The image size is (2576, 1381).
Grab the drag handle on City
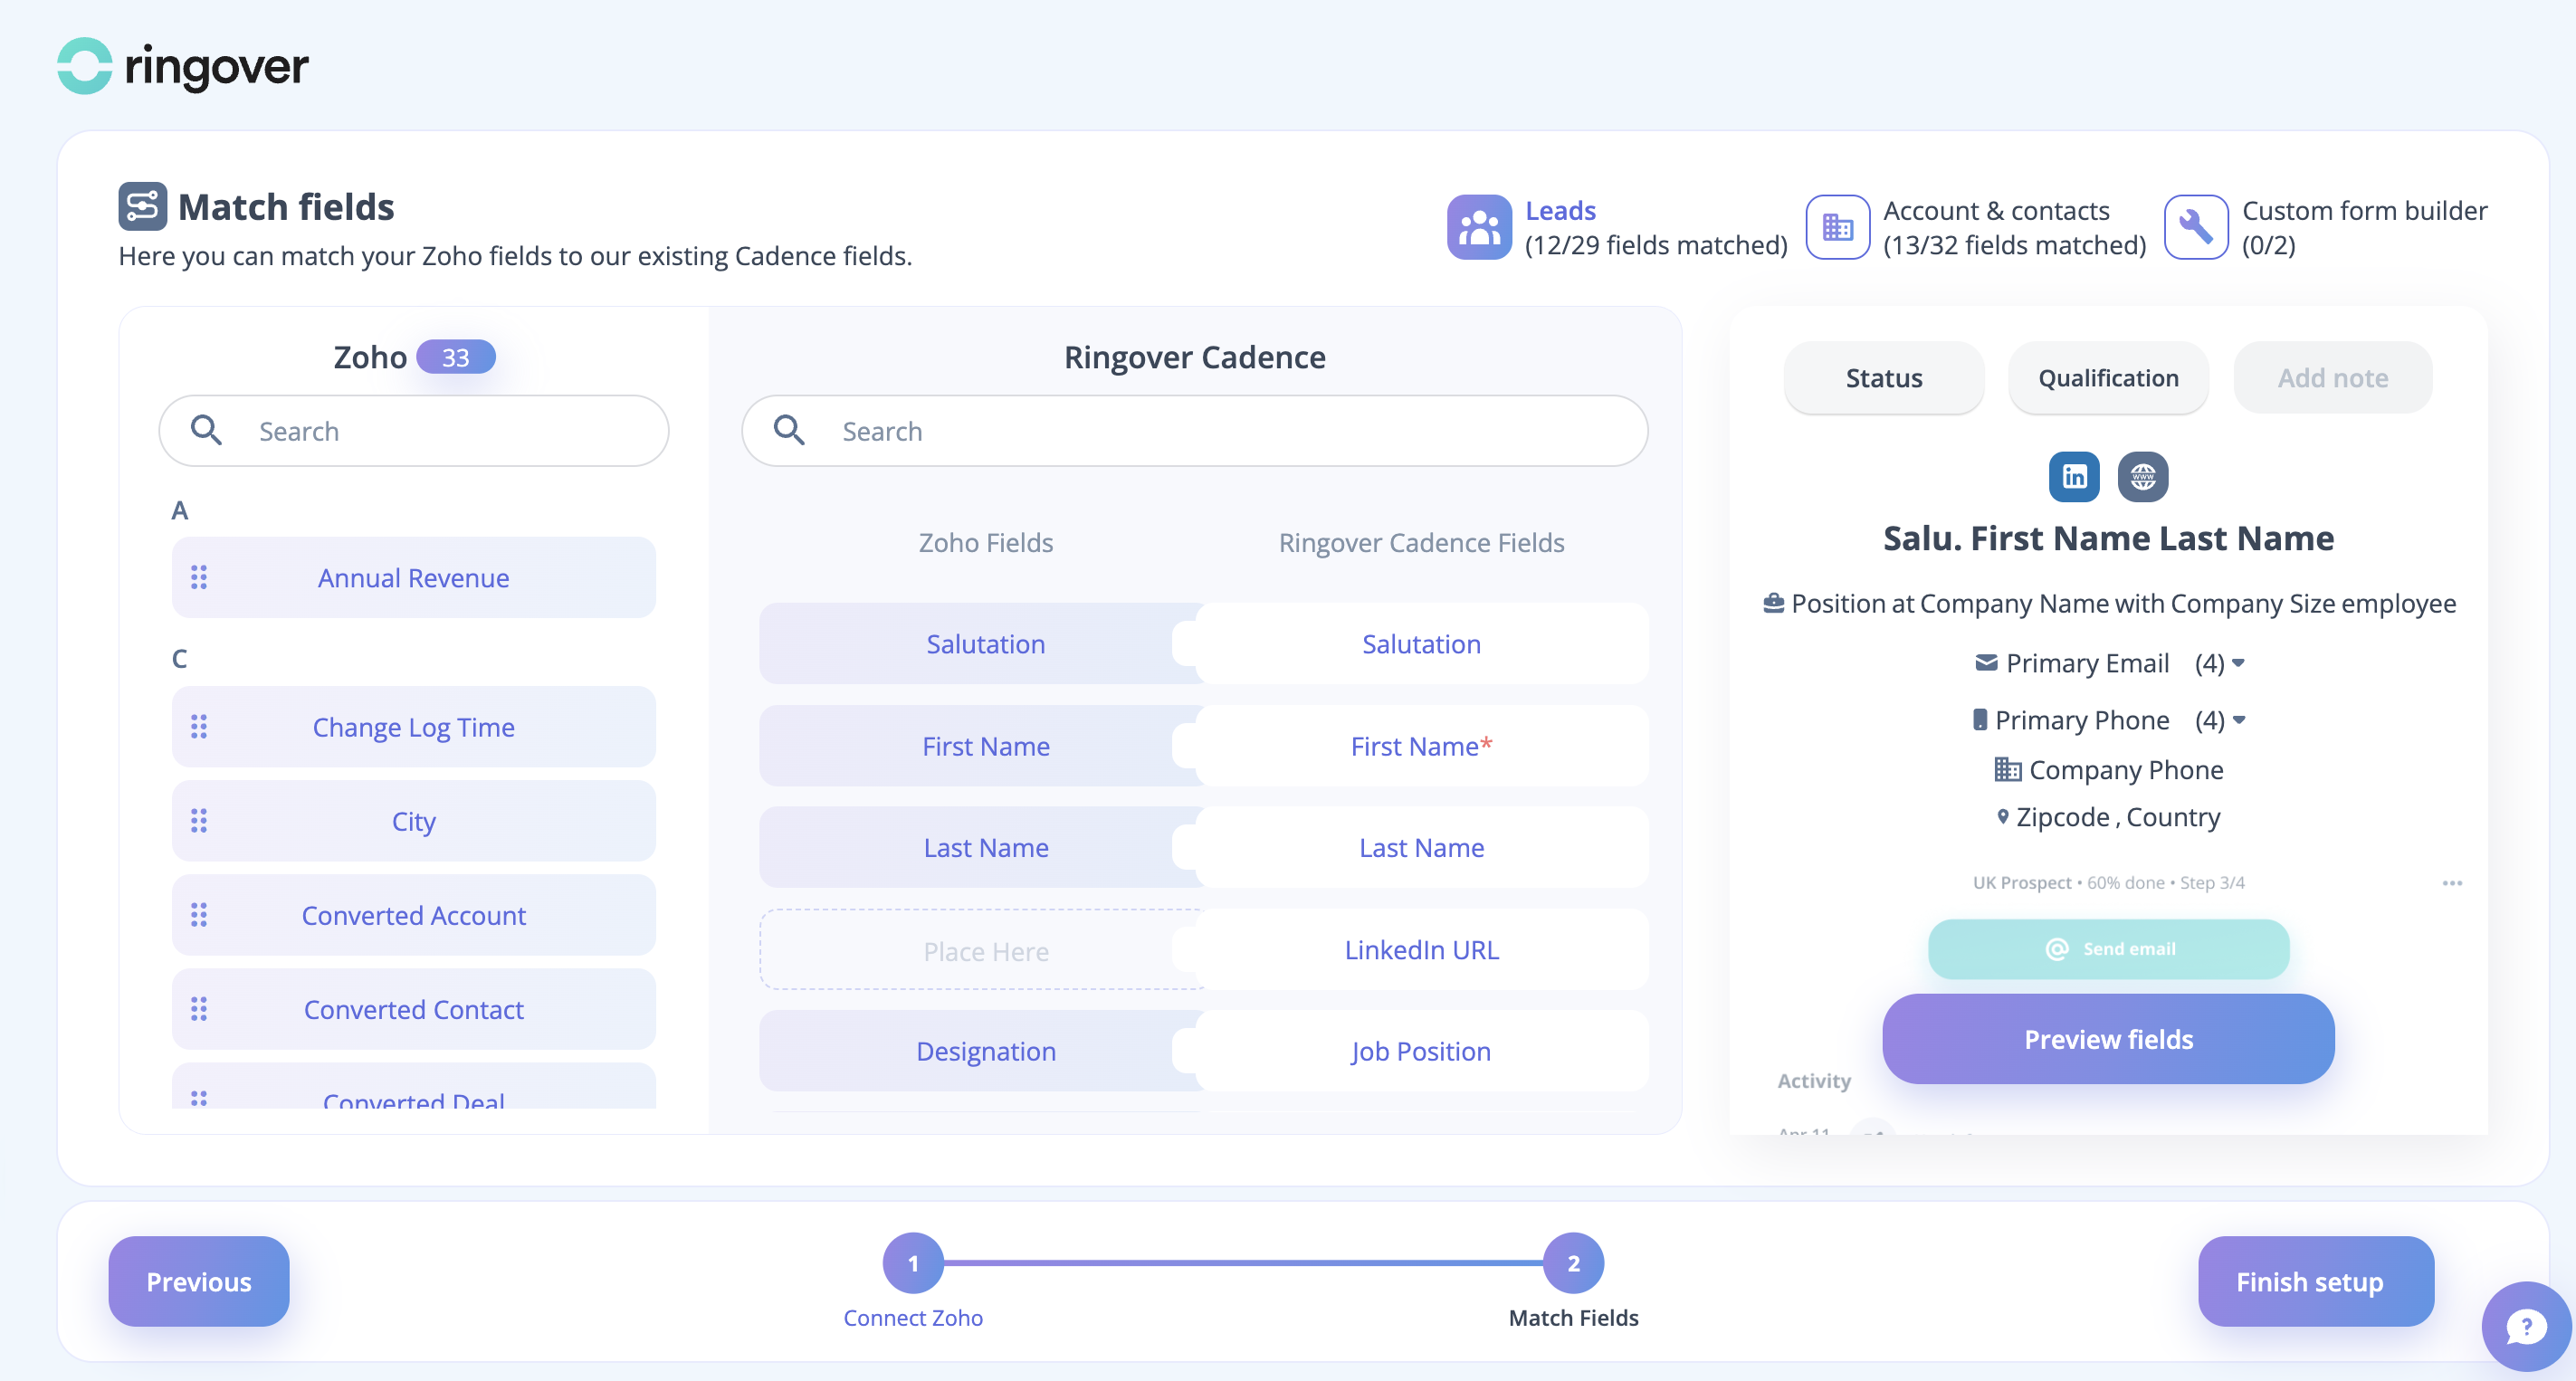point(199,820)
